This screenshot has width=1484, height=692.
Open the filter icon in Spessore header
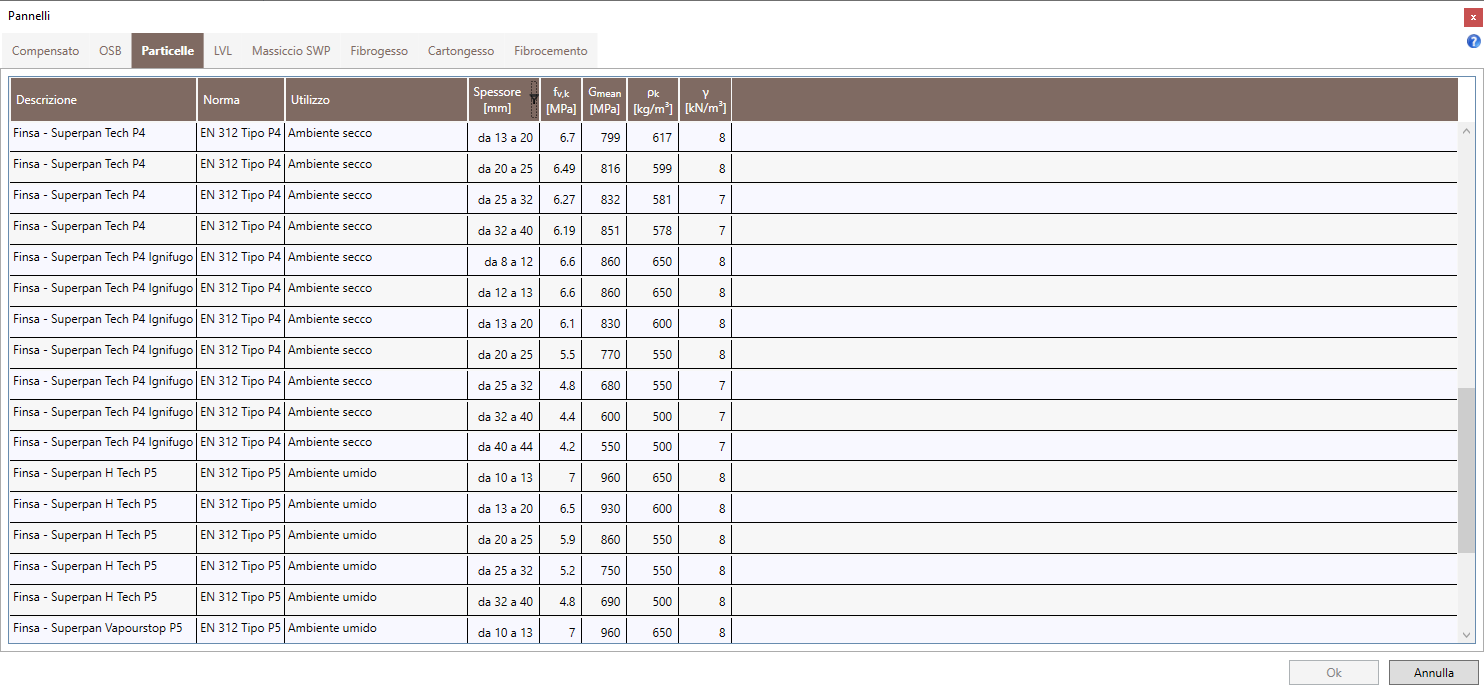pyautogui.click(x=534, y=98)
